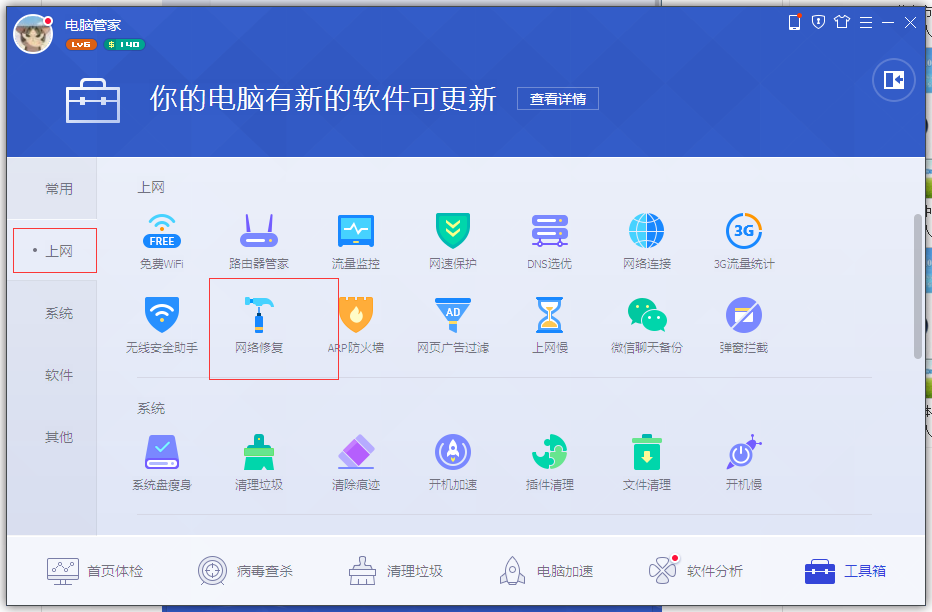Click the round collapse panel button
Screen dimensions: 932x612
coord(893,80)
